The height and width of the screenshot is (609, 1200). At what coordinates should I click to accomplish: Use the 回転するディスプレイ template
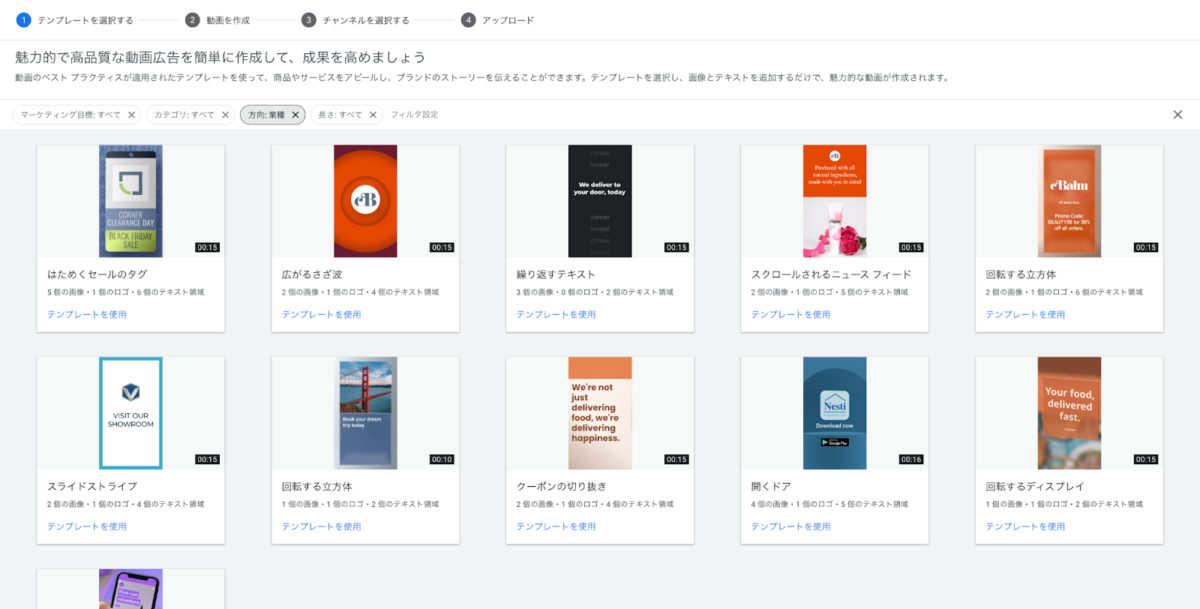point(1026,526)
